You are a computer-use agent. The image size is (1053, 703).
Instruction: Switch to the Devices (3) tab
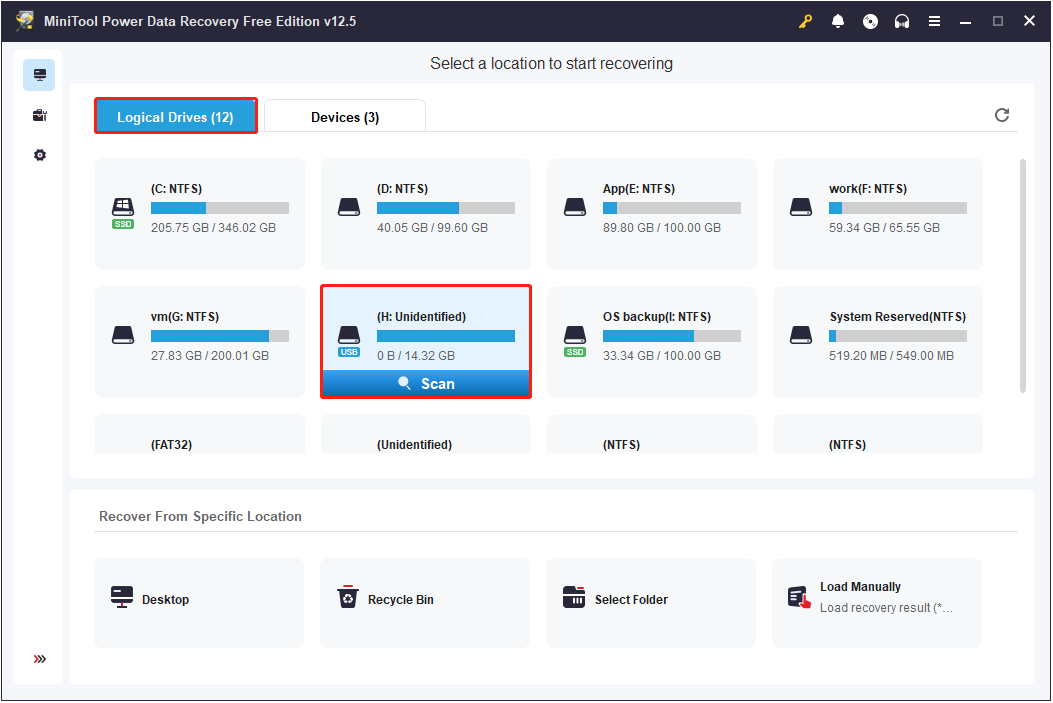coord(345,117)
